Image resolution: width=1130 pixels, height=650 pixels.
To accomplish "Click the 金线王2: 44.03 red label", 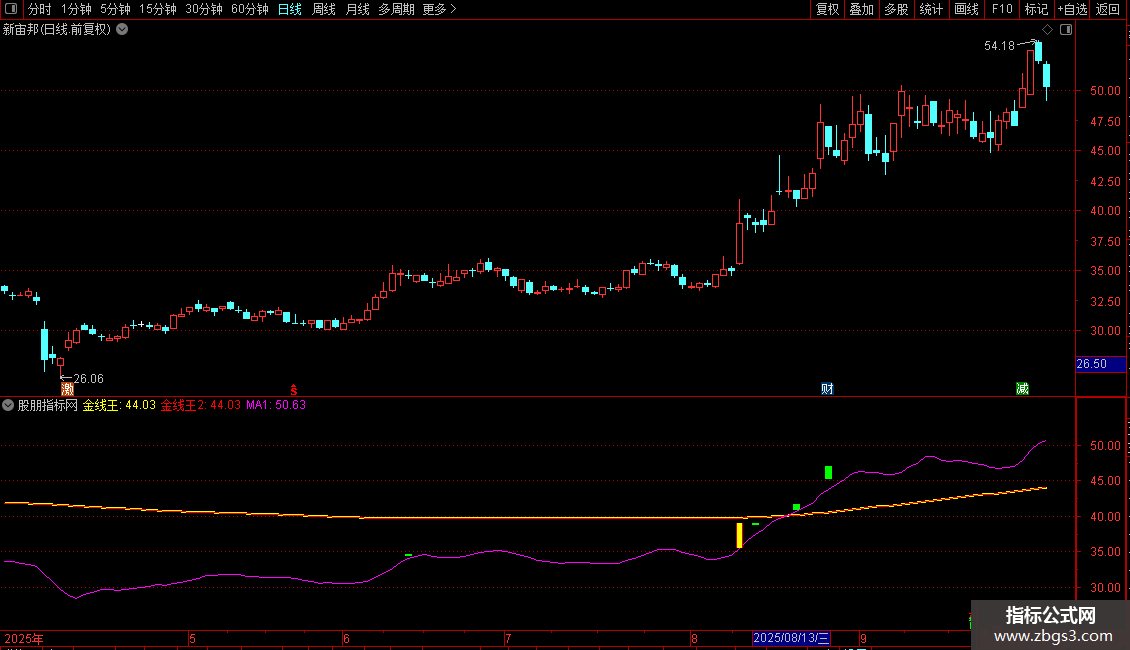I will (200, 405).
